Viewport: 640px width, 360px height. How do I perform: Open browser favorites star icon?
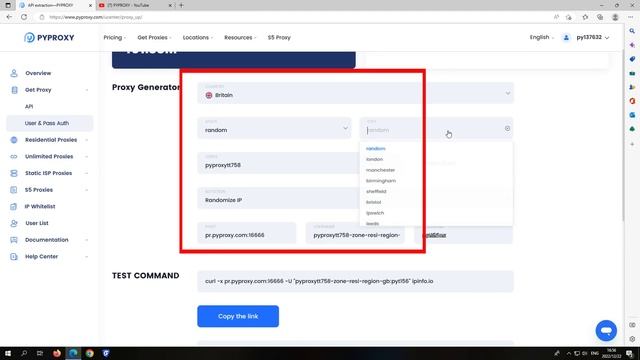click(585, 17)
